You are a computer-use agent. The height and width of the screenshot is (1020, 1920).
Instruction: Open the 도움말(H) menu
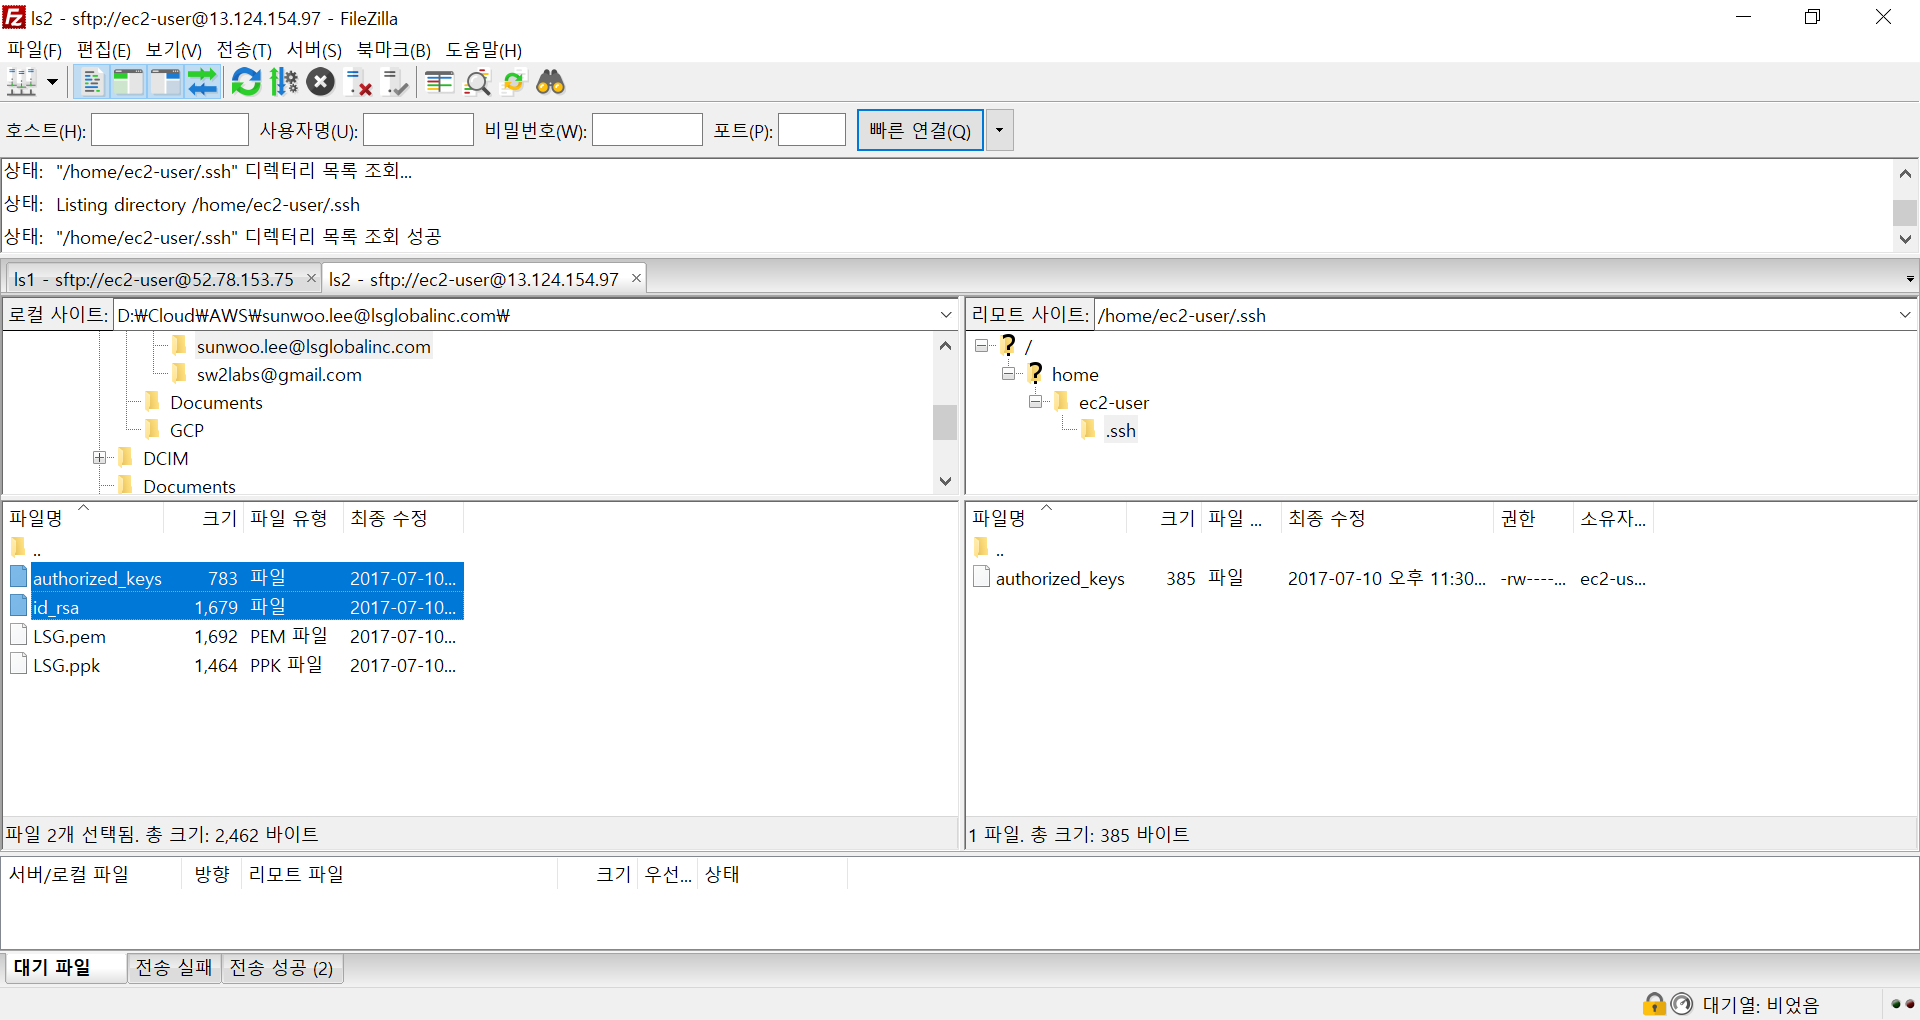(484, 50)
